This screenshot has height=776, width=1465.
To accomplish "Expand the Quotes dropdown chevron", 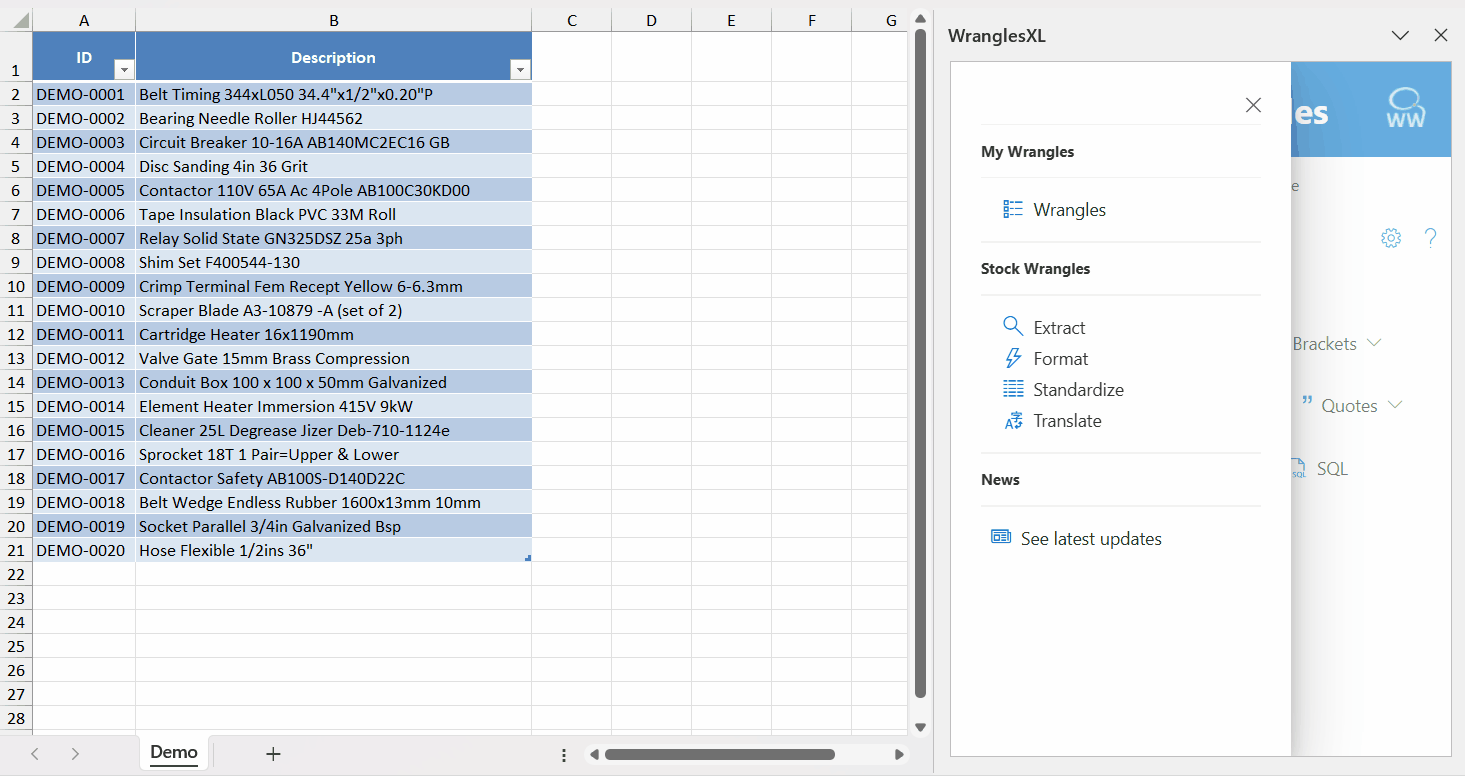I will pyautogui.click(x=1395, y=405).
